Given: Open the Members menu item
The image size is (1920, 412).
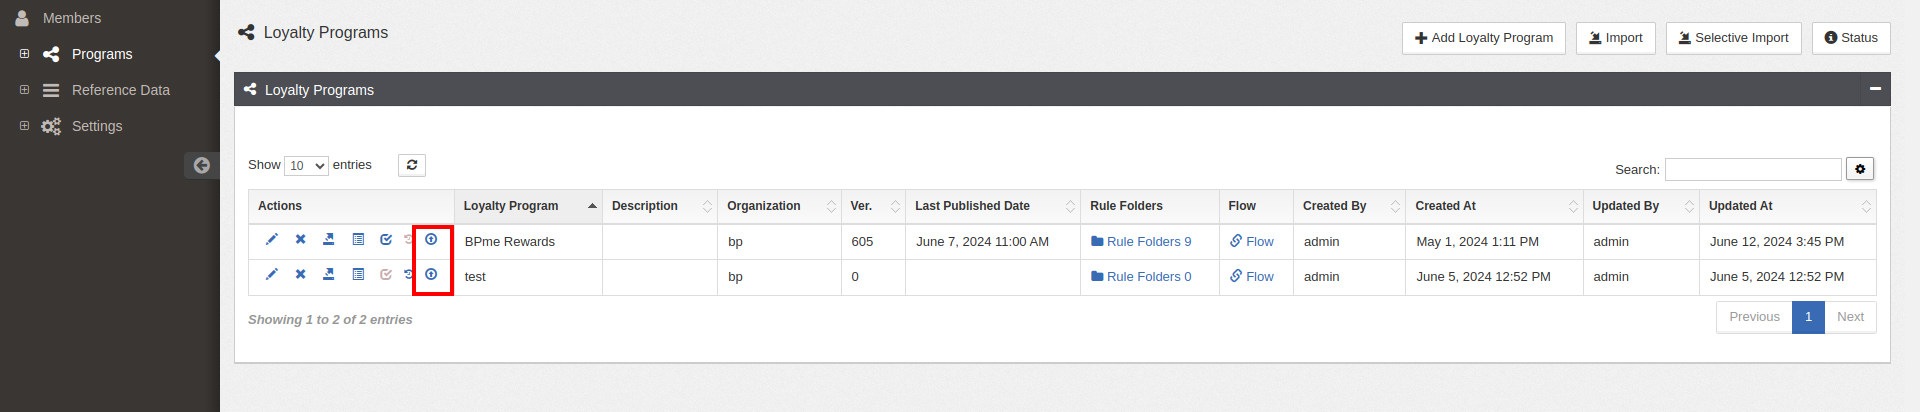Looking at the screenshot, I should point(72,18).
